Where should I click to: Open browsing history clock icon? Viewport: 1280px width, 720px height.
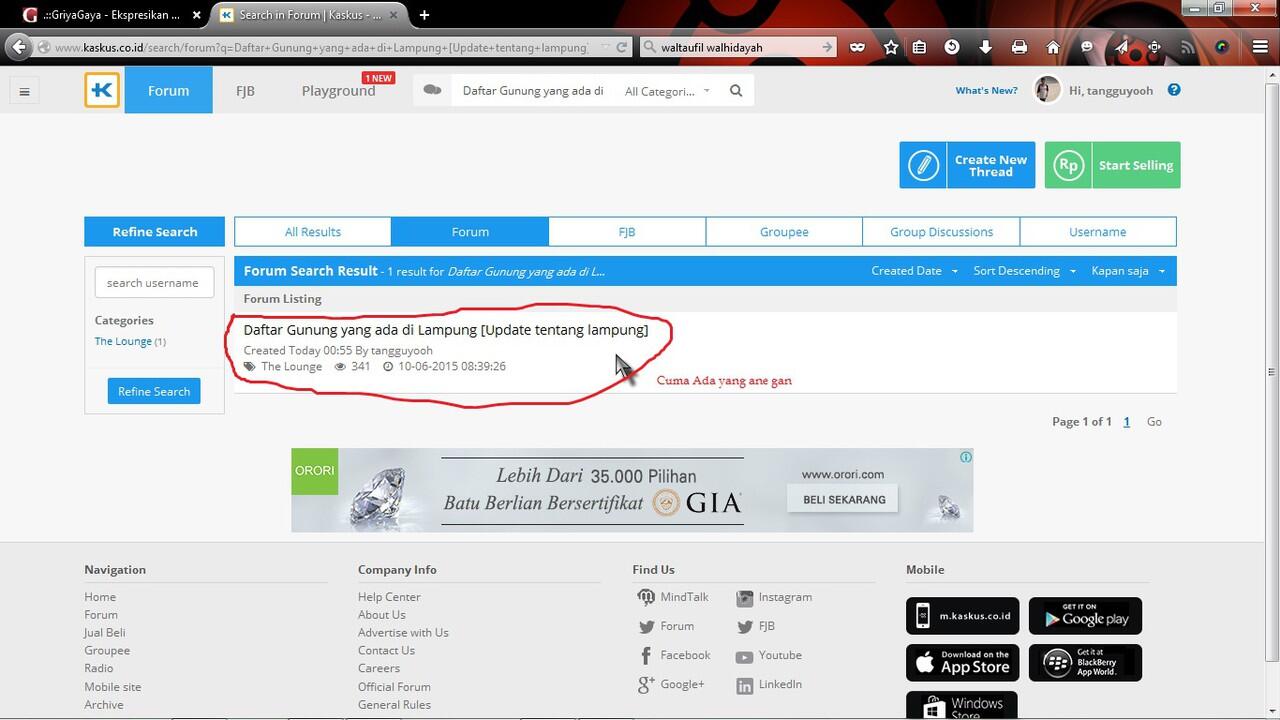[952, 47]
